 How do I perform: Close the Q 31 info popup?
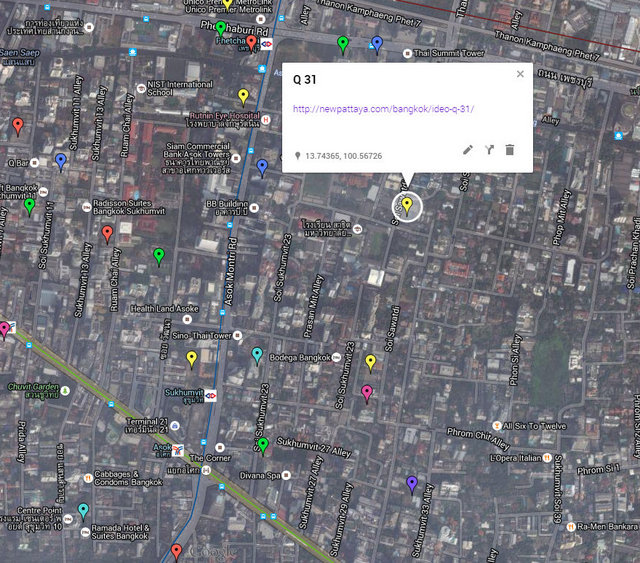[x=520, y=74]
